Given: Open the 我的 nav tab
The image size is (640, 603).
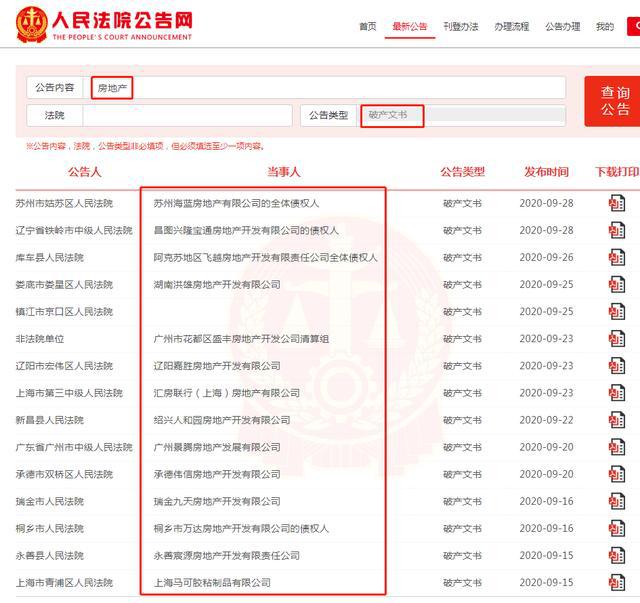Looking at the screenshot, I should [605, 27].
